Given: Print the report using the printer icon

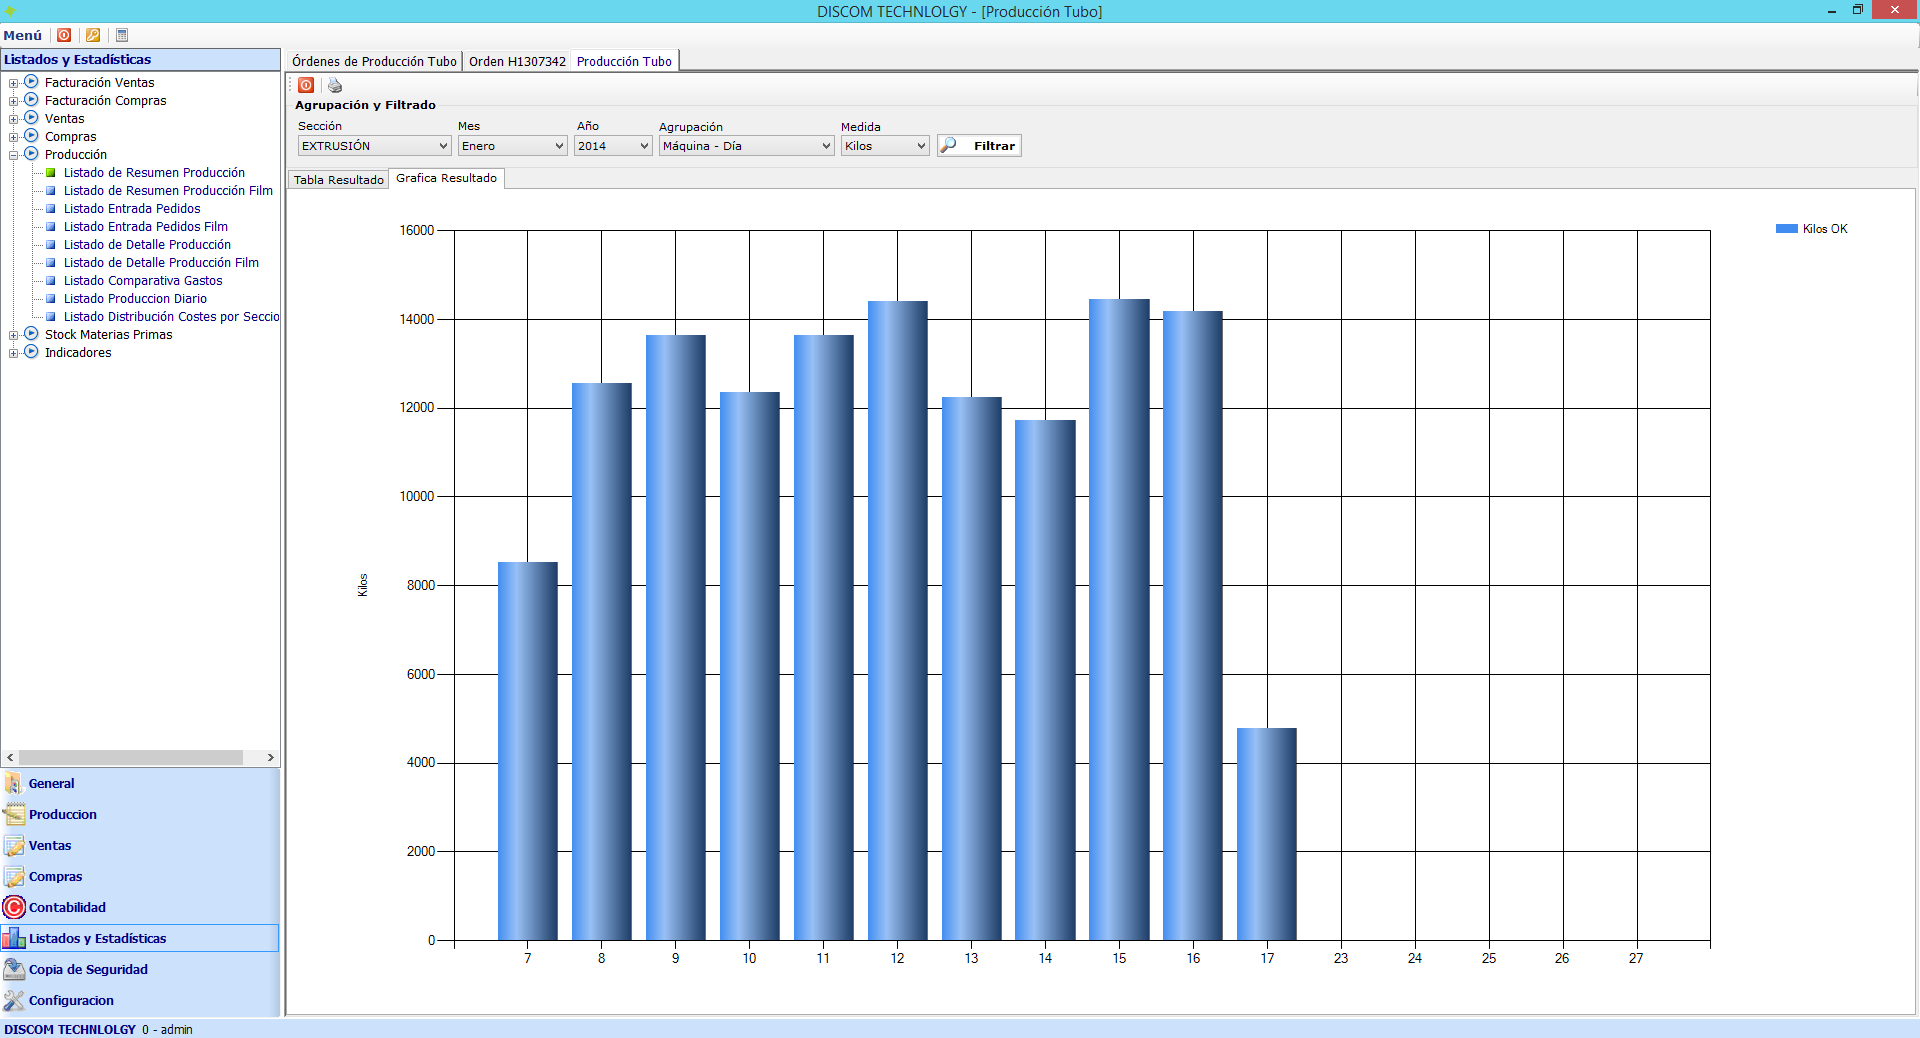Looking at the screenshot, I should coord(335,86).
